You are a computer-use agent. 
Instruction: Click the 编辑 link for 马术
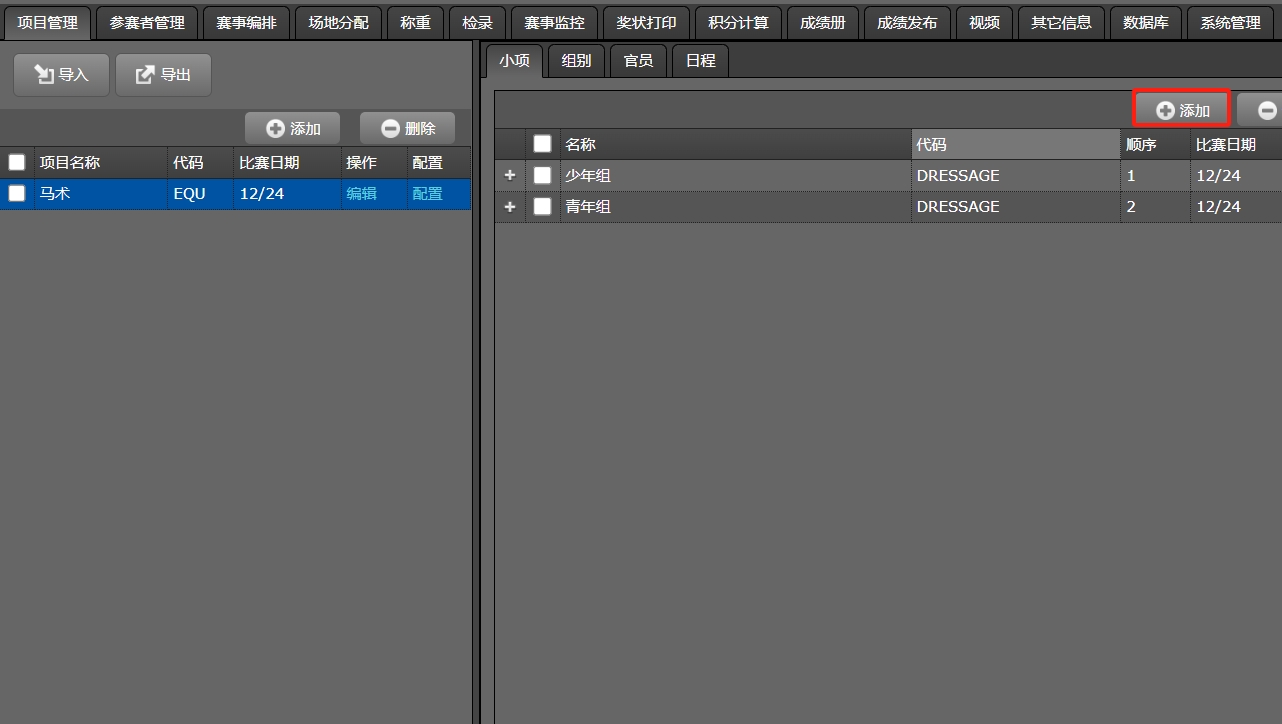click(x=361, y=194)
